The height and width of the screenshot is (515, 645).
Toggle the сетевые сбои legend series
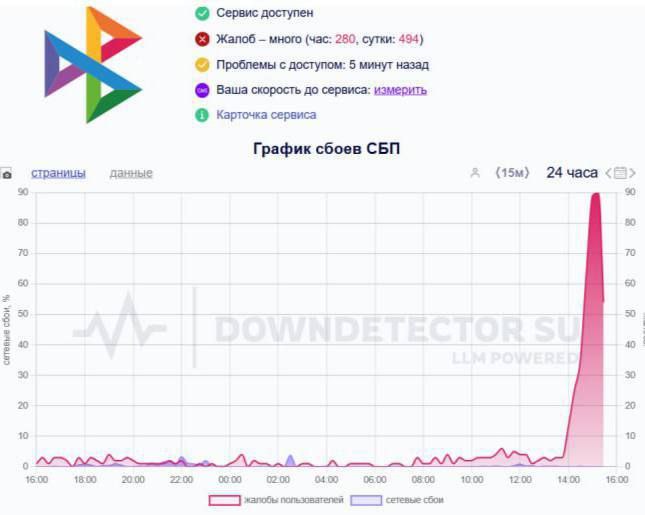tap(397, 500)
